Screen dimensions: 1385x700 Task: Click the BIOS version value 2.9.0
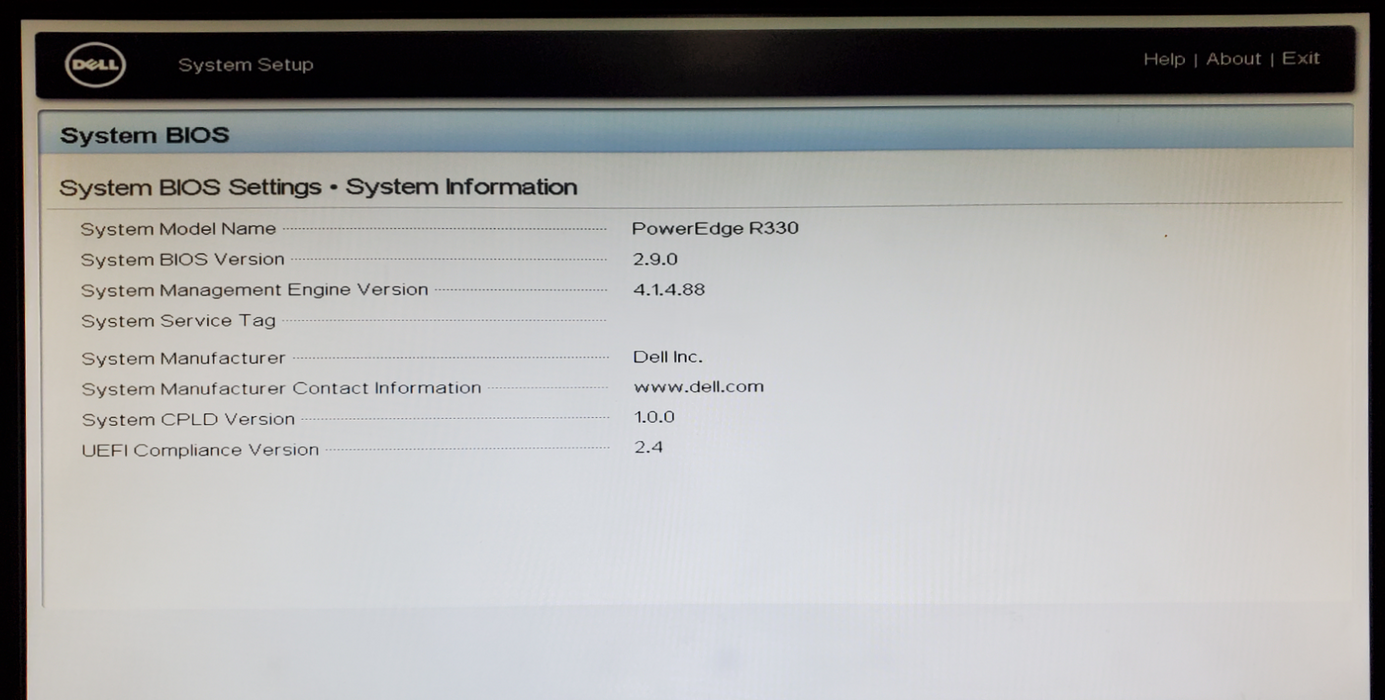(655, 259)
